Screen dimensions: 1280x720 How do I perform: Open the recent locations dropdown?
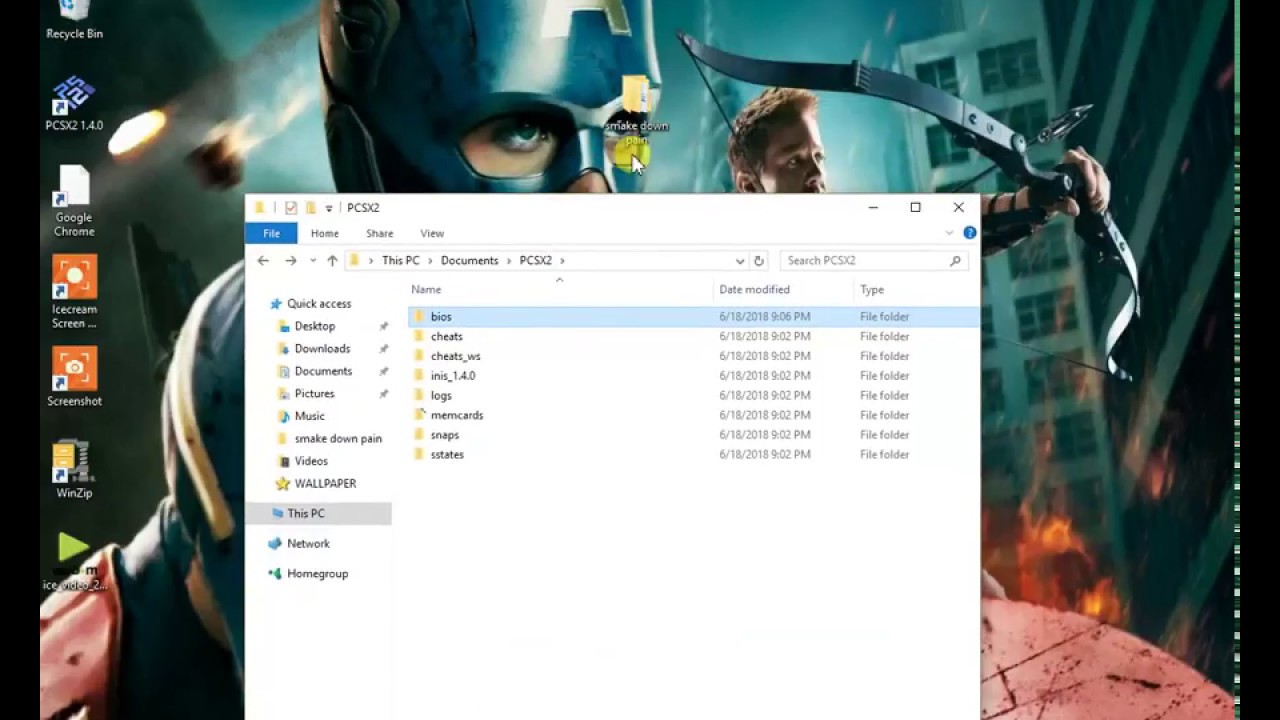313,260
